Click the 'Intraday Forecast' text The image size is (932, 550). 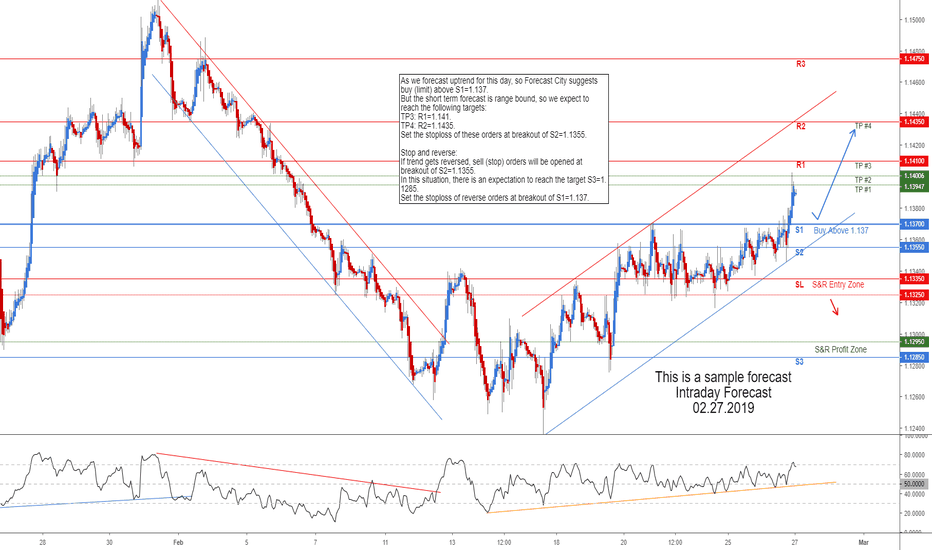coord(723,392)
